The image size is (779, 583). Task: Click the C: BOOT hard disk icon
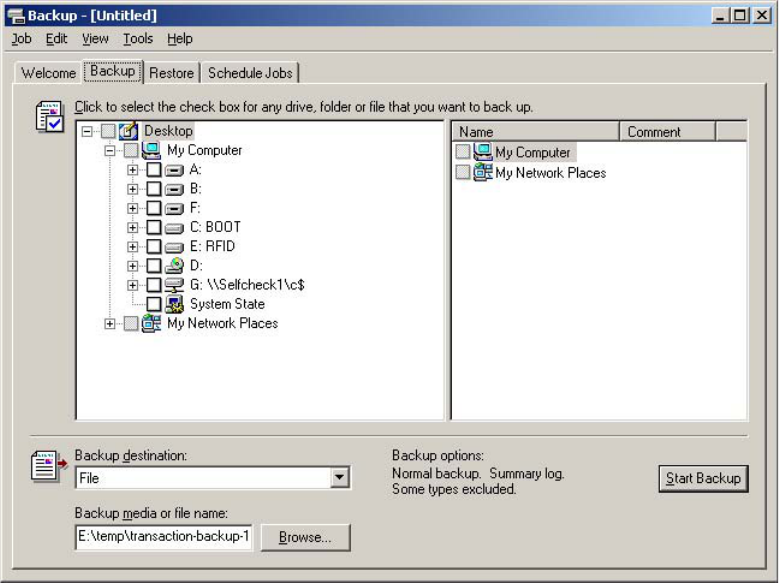[174, 228]
